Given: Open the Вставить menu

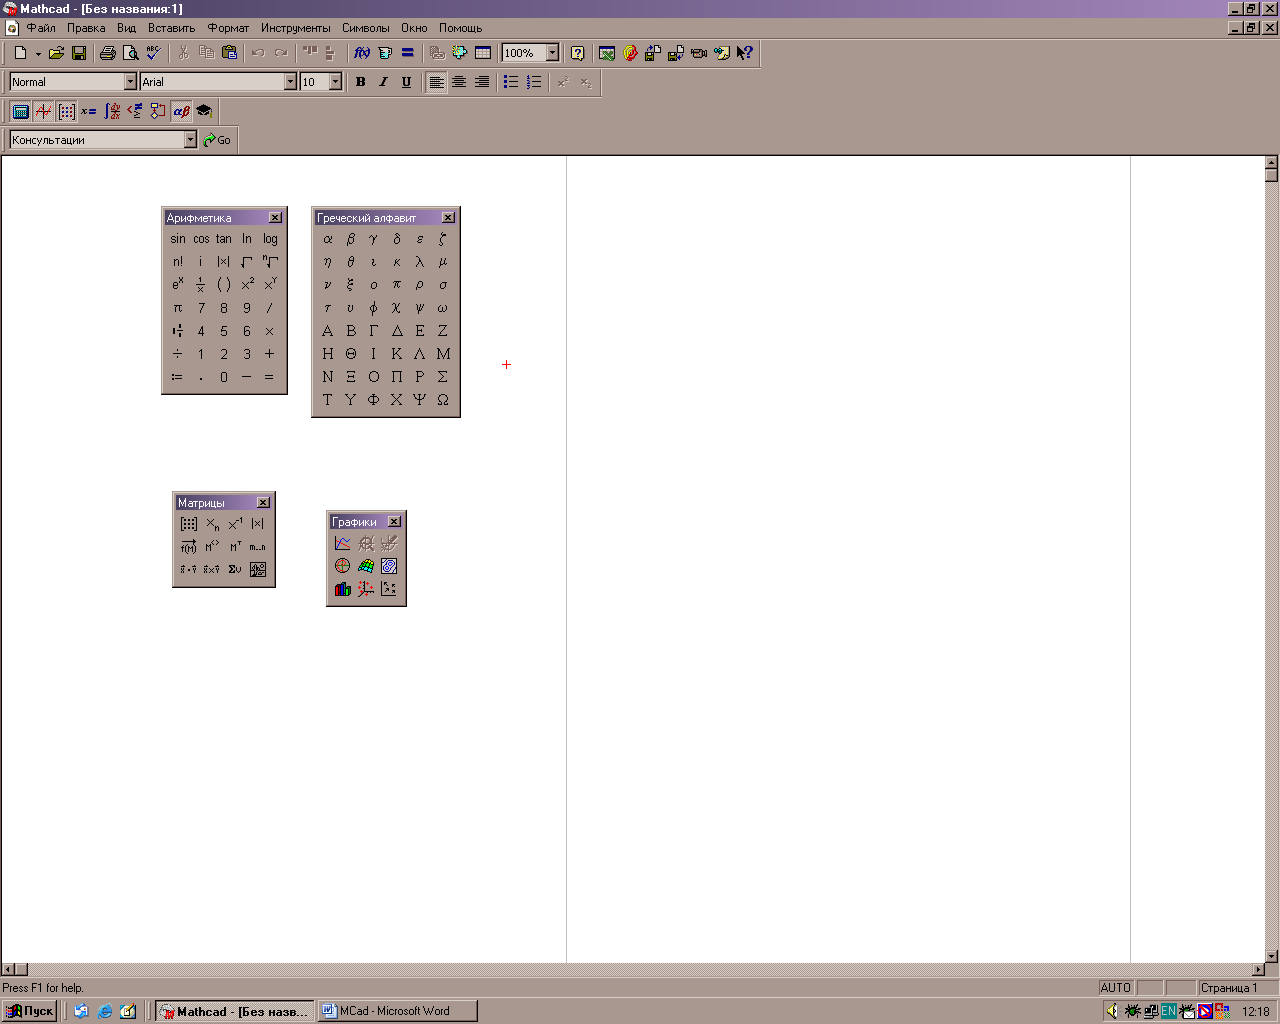Looking at the screenshot, I should (x=171, y=28).
